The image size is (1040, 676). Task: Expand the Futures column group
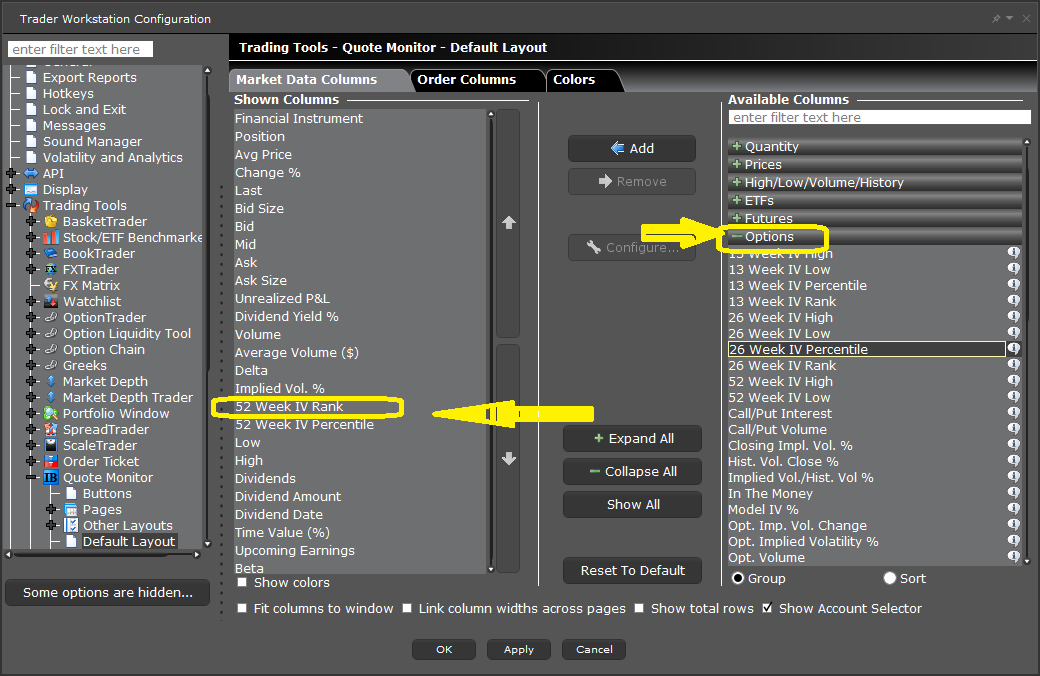pyautogui.click(x=736, y=218)
